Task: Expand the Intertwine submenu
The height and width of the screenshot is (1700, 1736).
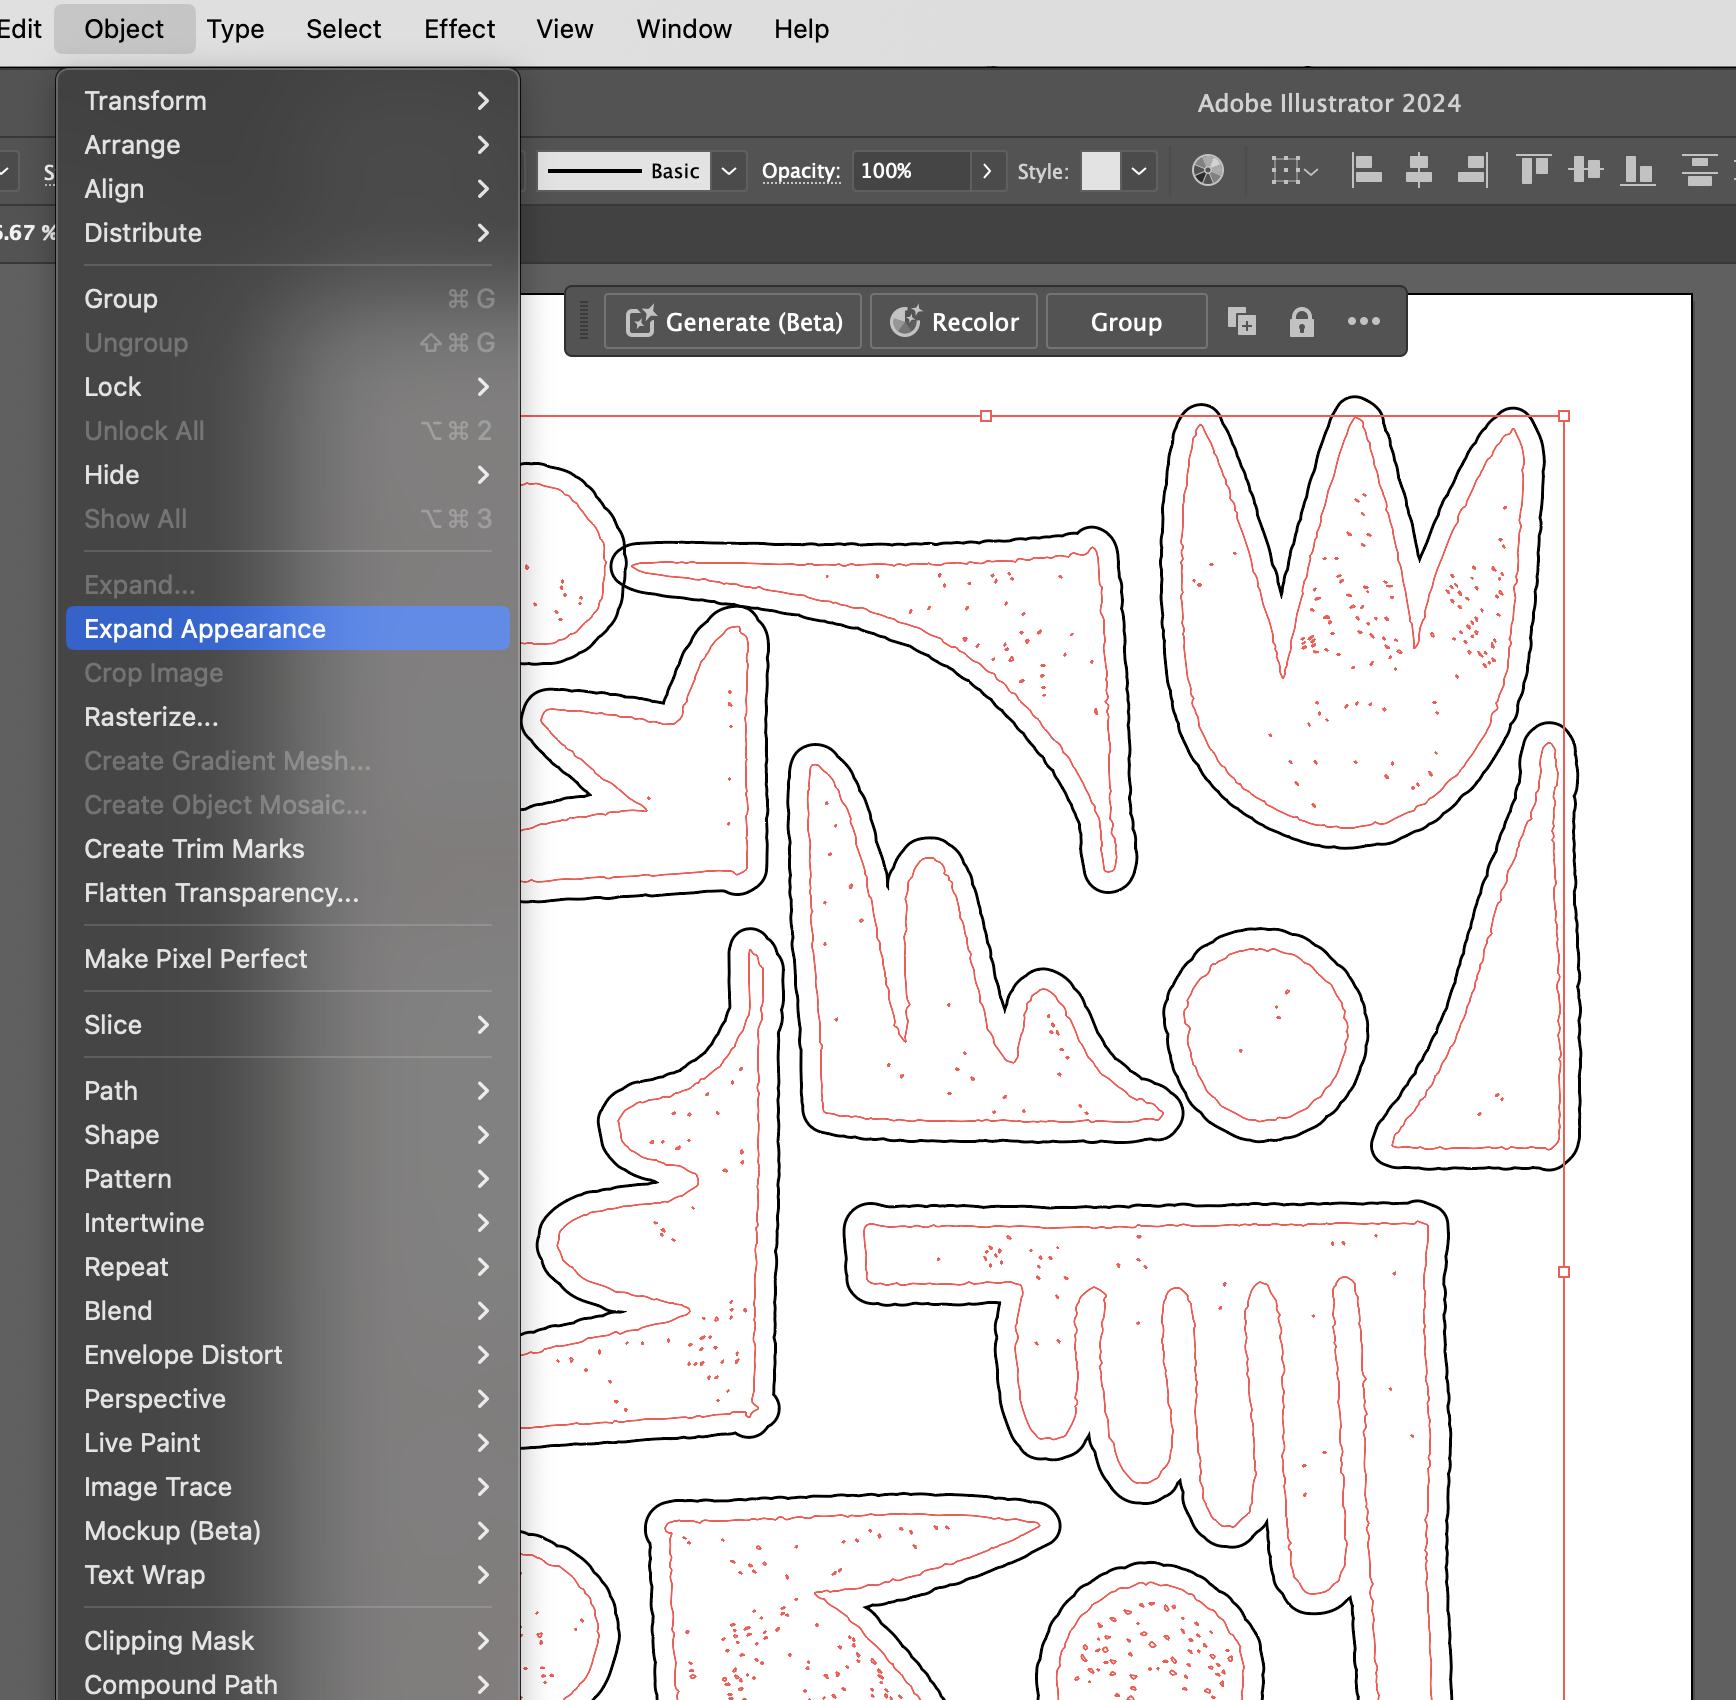Action: coord(288,1223)
